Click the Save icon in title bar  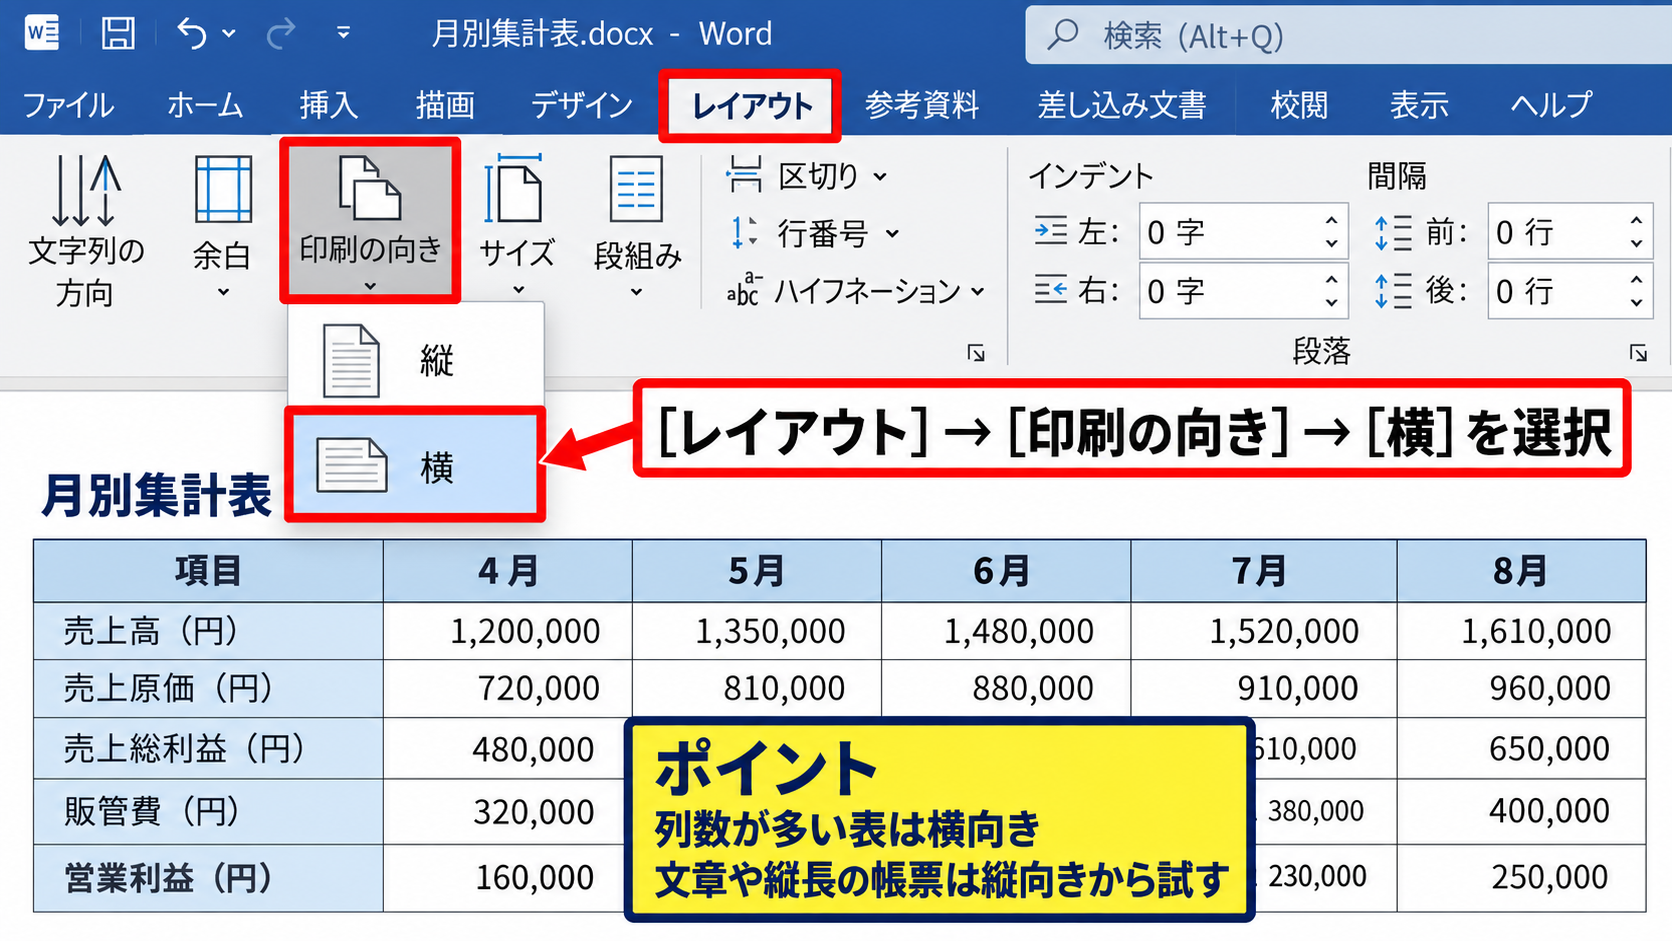pyautogui.click(x=118, y=33)
